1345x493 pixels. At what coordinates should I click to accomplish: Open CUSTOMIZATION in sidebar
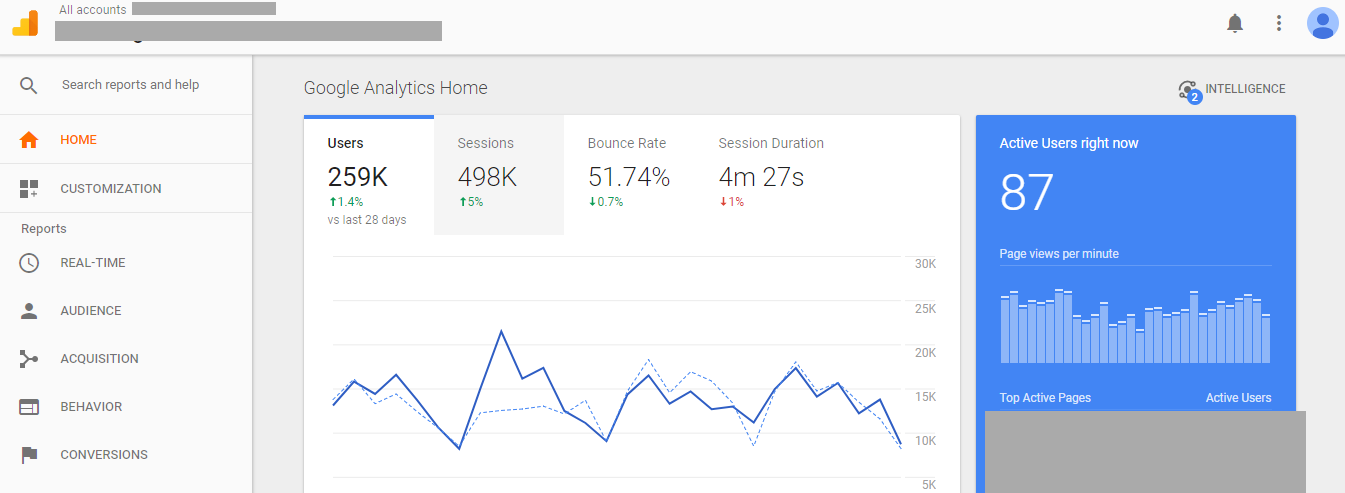[126, 189]
